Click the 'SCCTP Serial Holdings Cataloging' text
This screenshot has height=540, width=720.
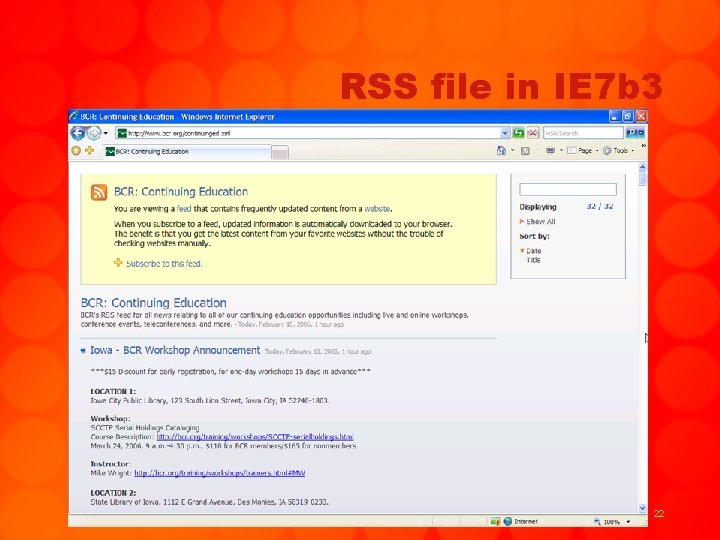tap(145, 428)
